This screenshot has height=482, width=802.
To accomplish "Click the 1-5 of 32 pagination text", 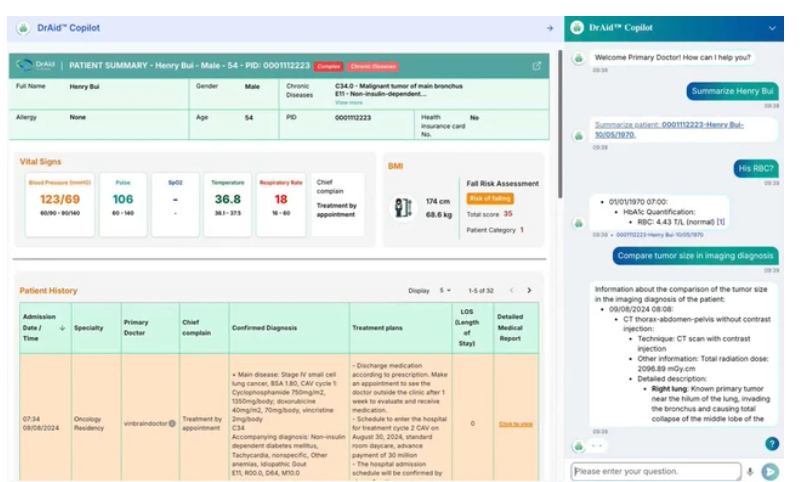I will 481,291.
